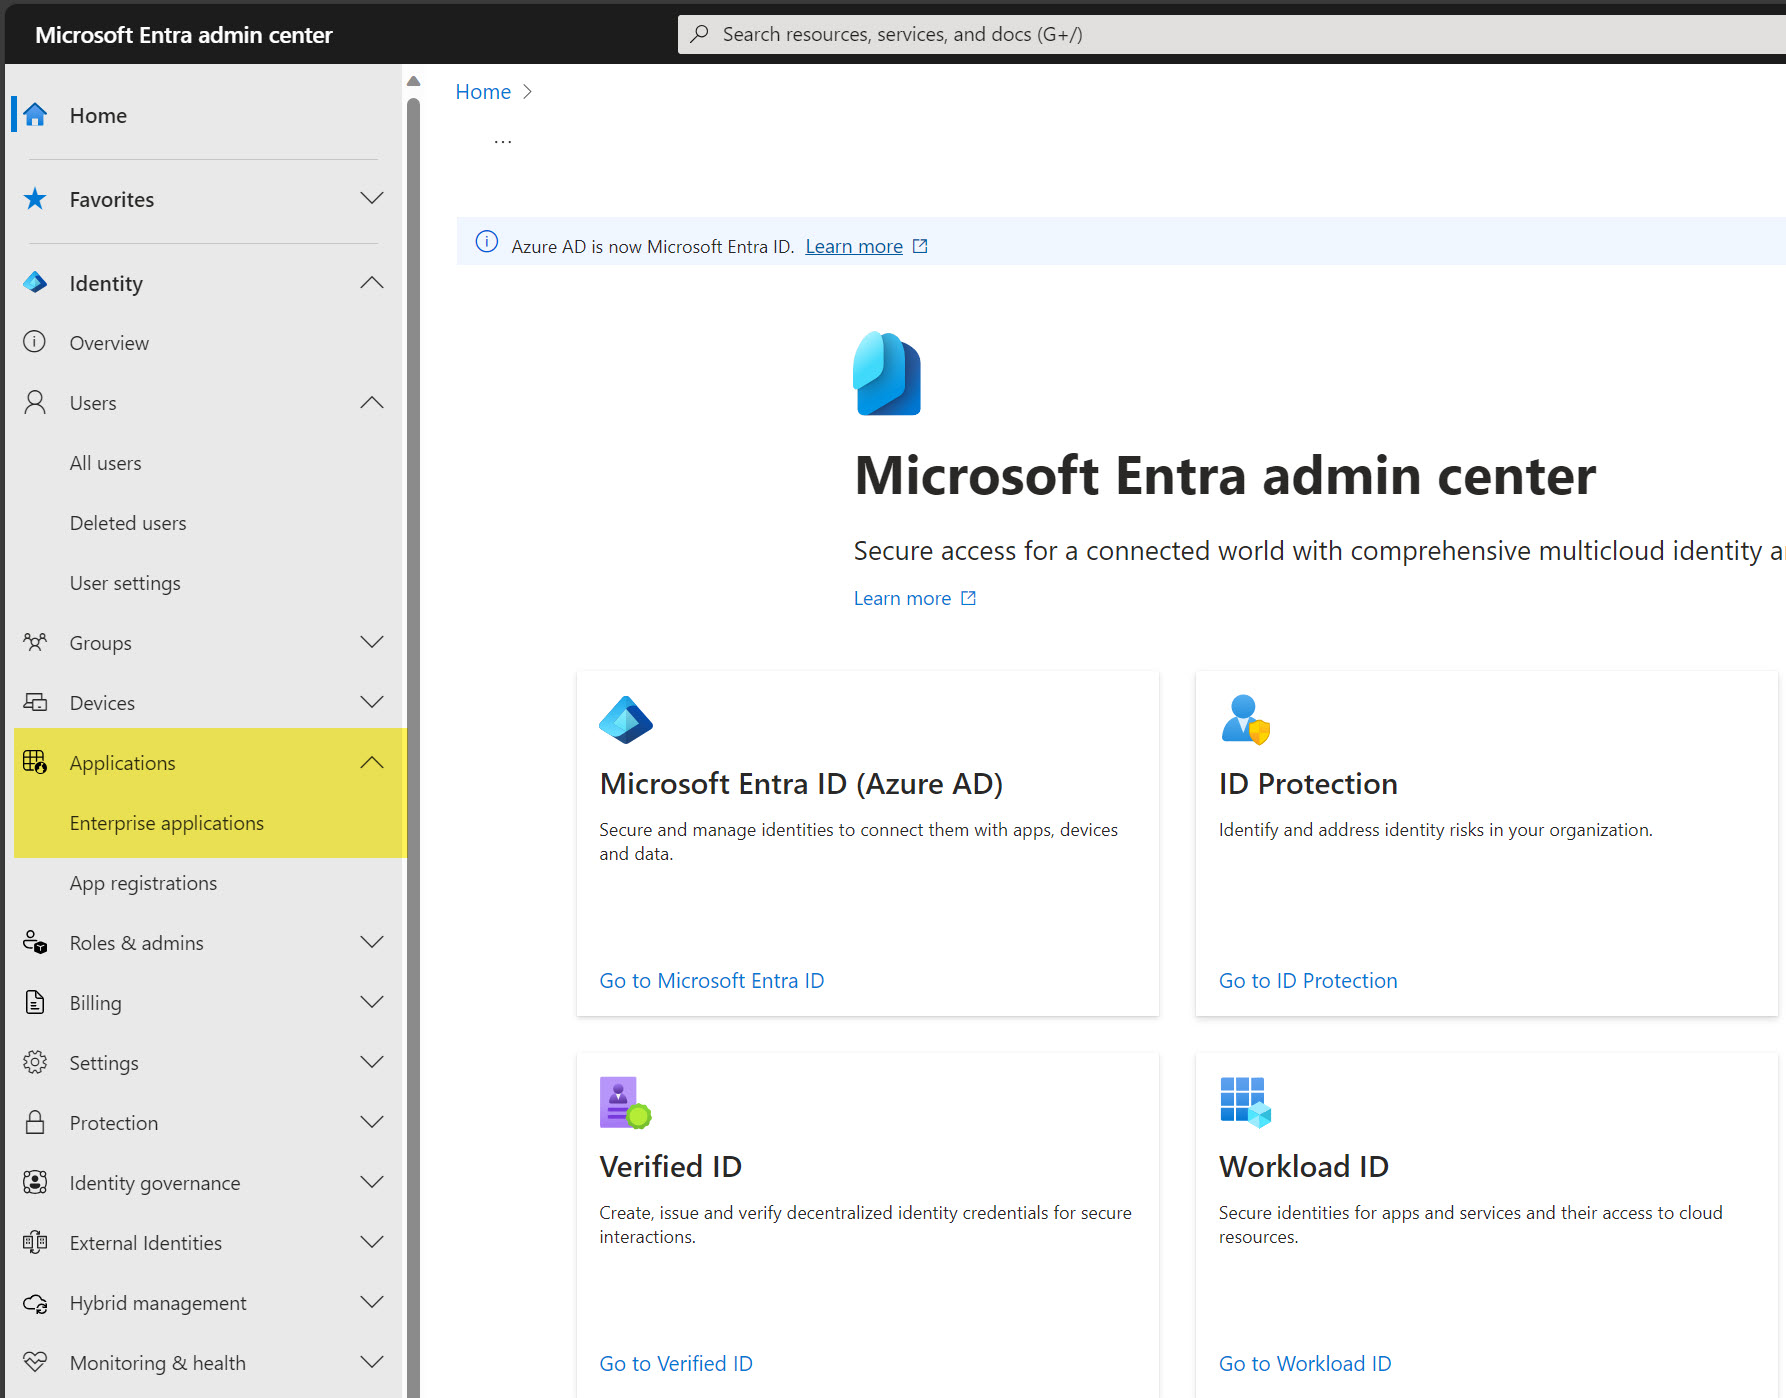Follow the Go to Workload ID link
The image size is (1786, 1398).
1305,1364
